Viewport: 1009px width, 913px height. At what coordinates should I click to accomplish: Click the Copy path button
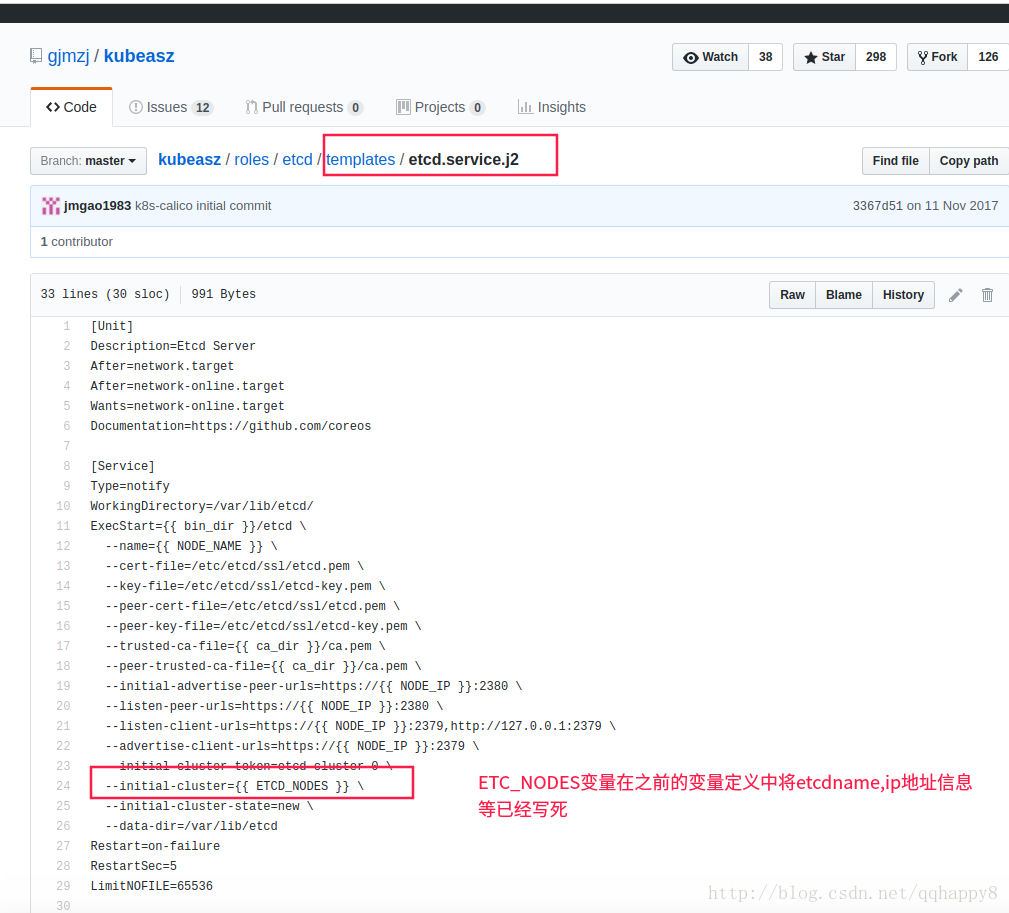pyautogui.click(x=968, y=161)
